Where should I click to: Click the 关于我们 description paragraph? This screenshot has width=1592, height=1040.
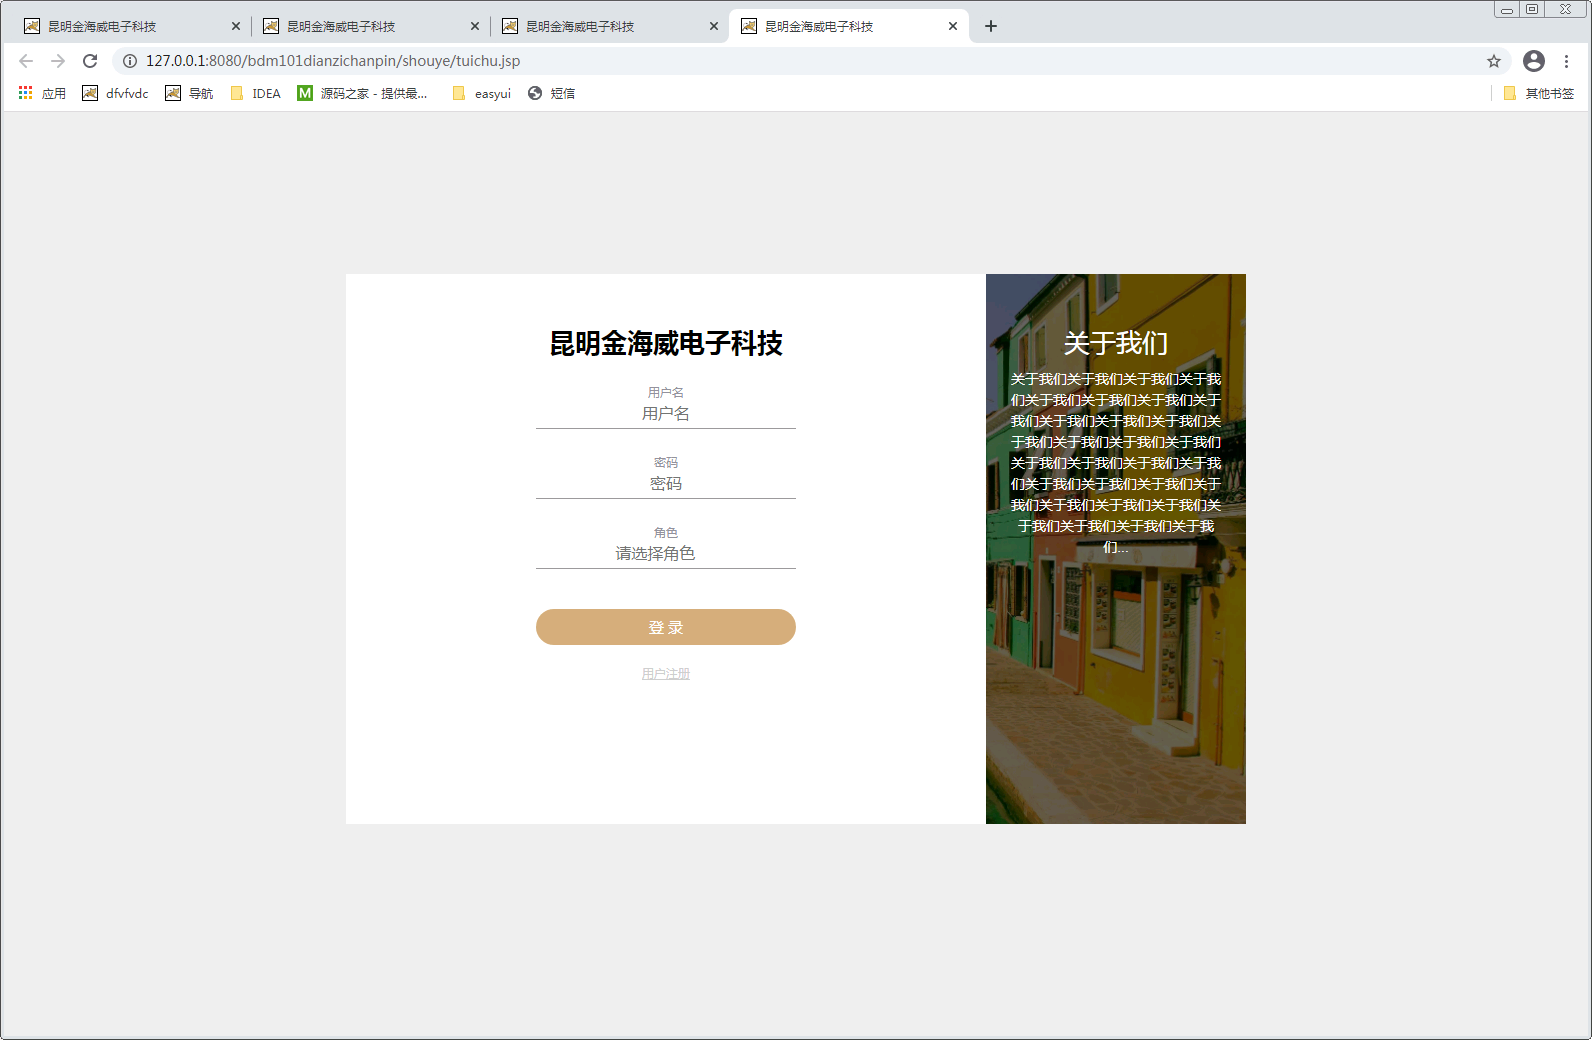coord(1116,463)
